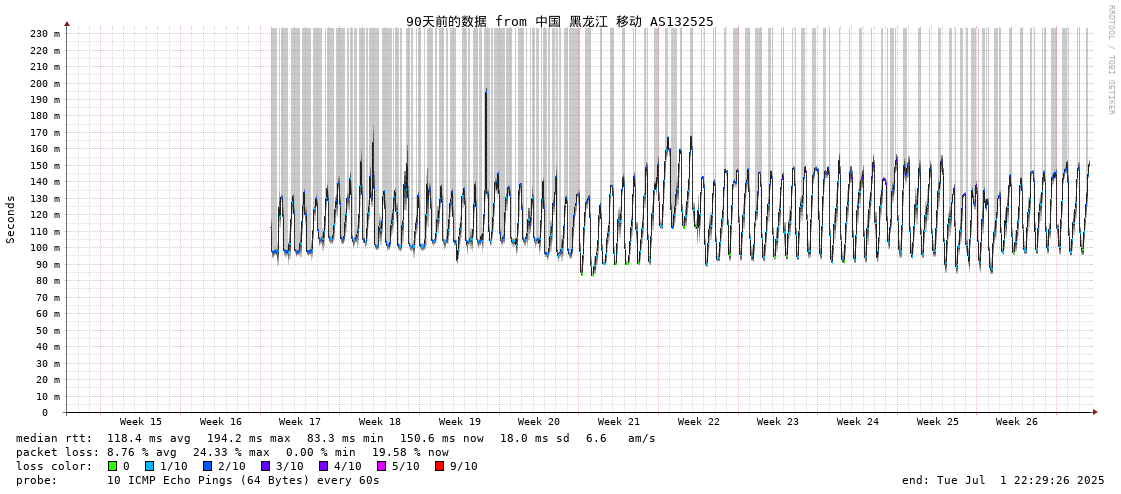Click the "150 m" y-axis tick label
Image resolution: width=1121 pixels, height=494 pixels.
[45, 165]
